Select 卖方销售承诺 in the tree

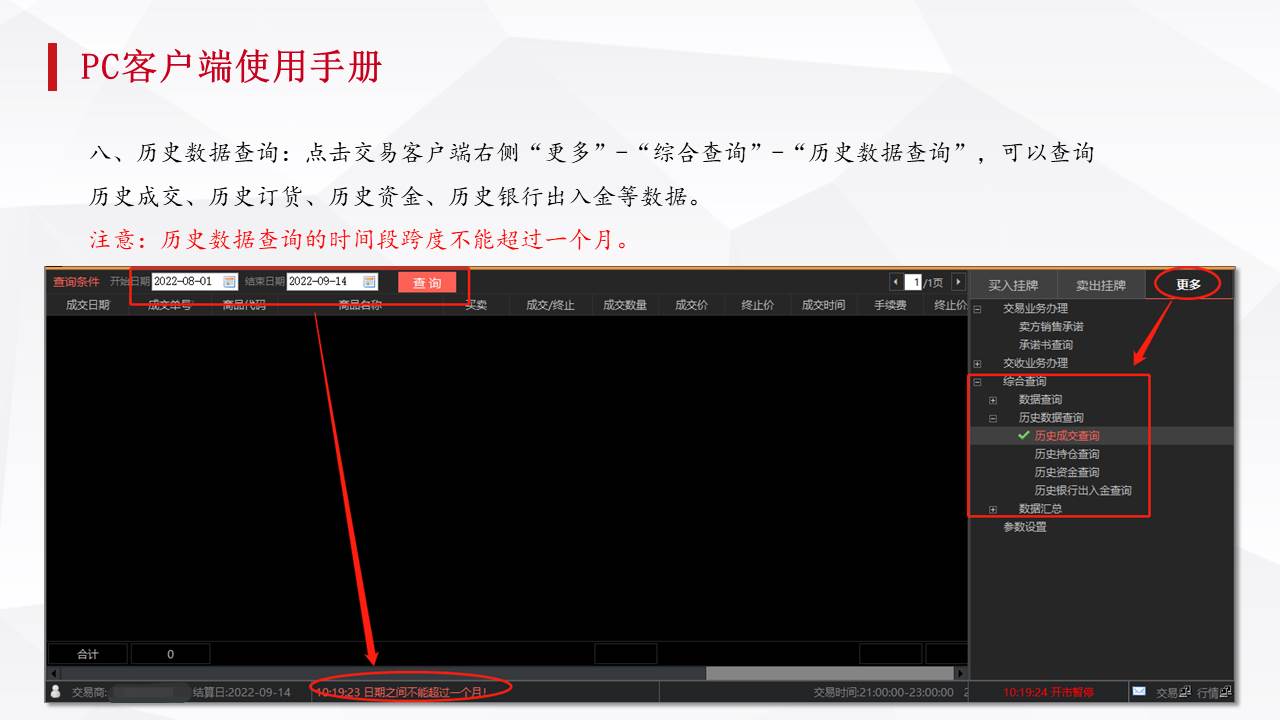1051,327
